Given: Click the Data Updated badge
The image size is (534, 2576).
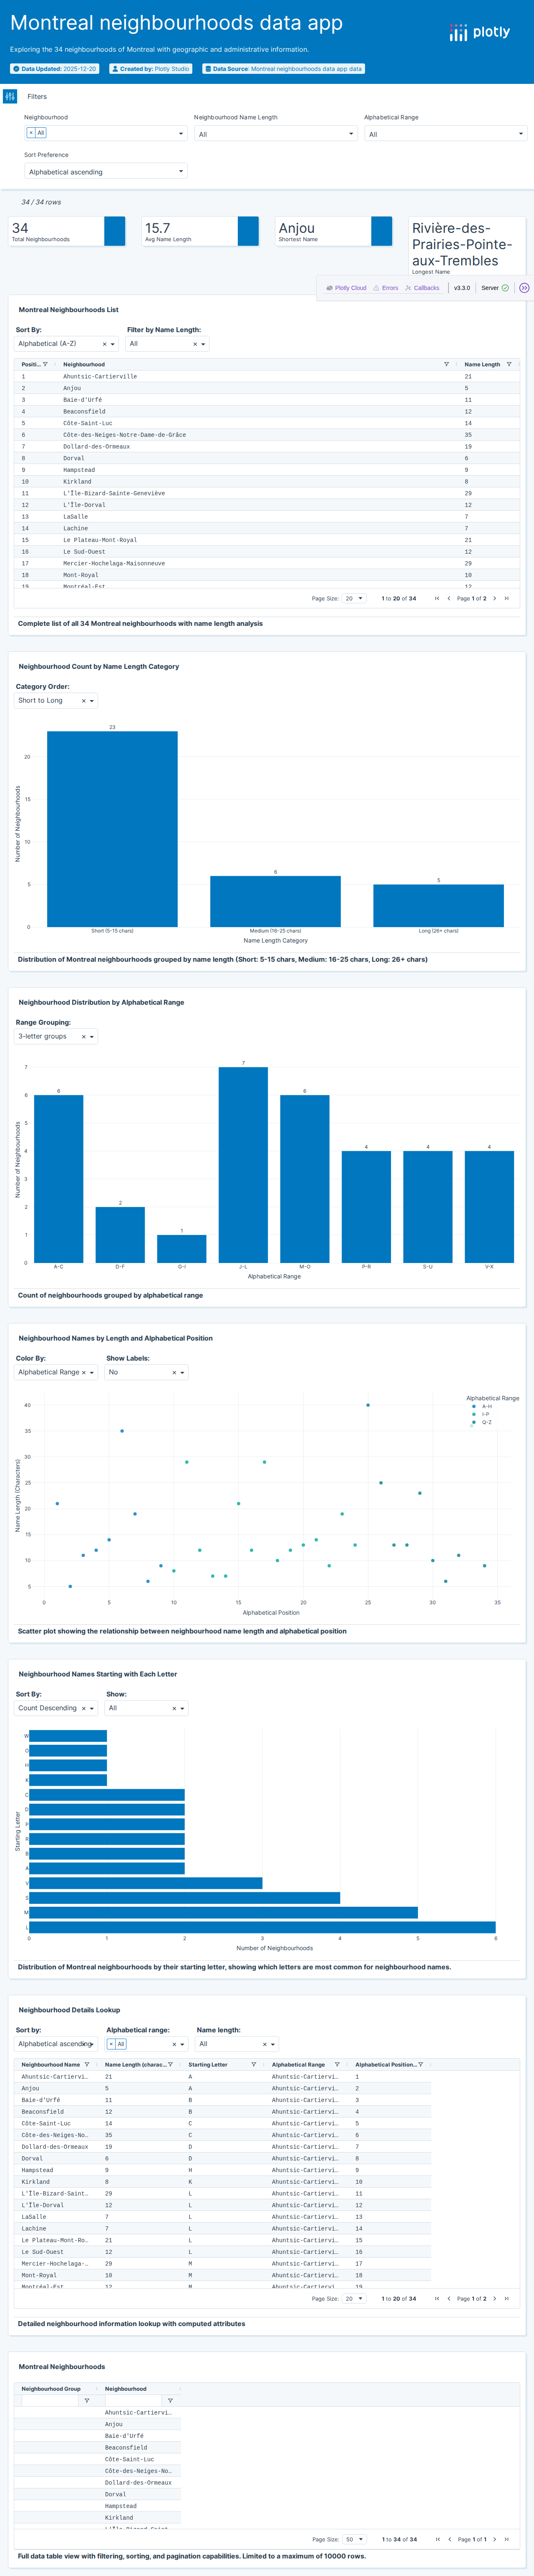Looking at the screenshot, I should (54, 69).
